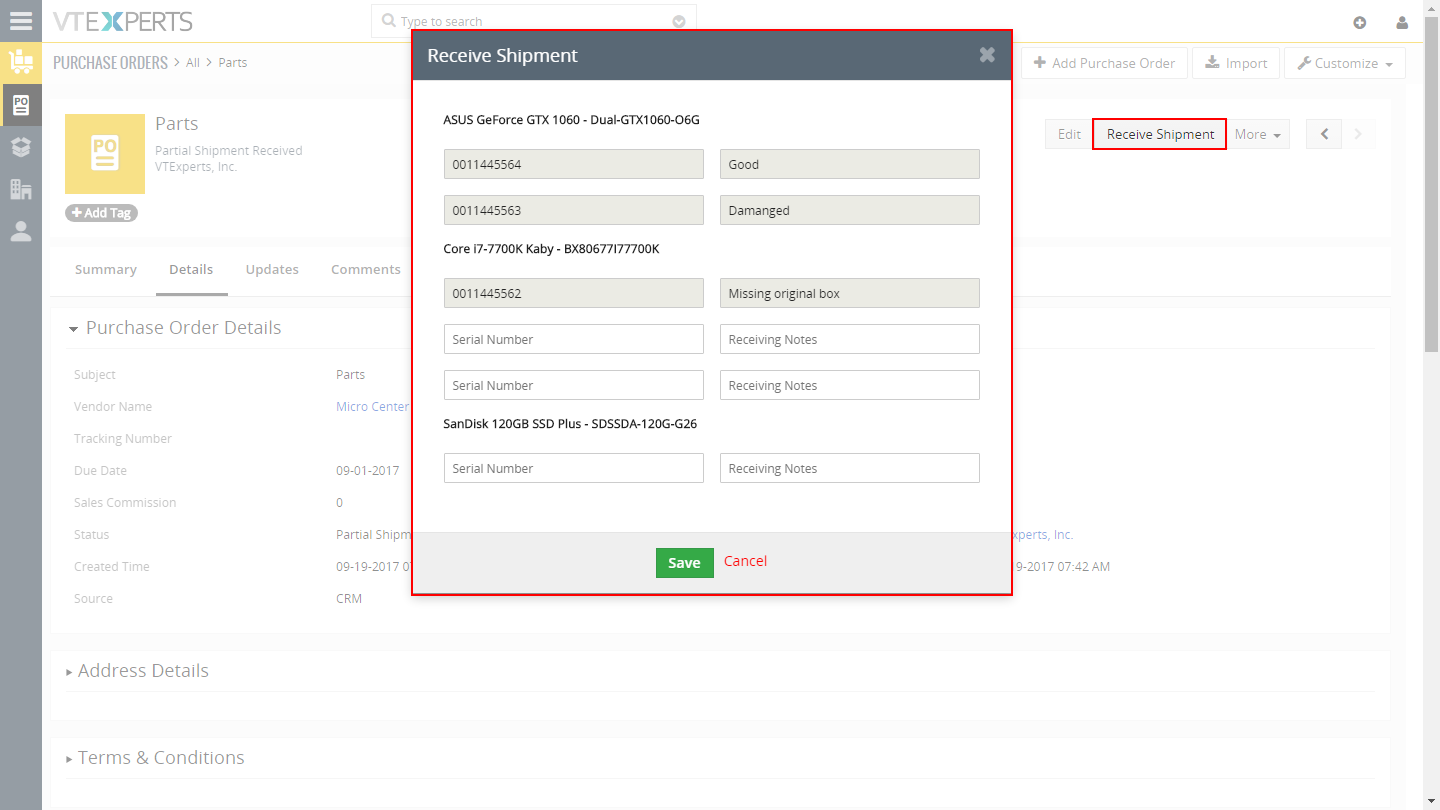Click the SanDisk SSD Receiving Notes field
The width and height of the screenshot is (1440, 810).
coord(850,468)
